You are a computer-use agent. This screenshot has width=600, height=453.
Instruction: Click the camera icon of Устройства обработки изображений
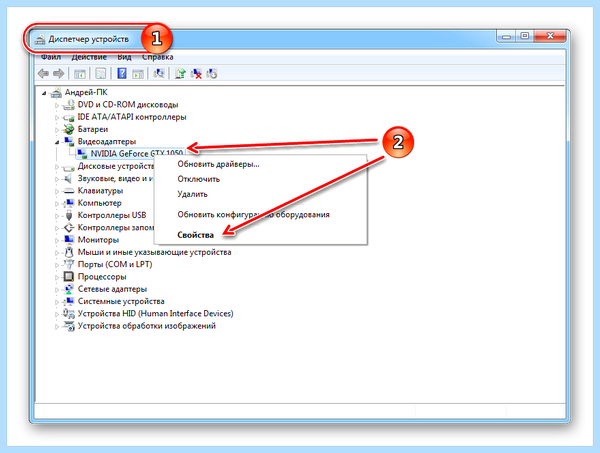pyautogui.click(x=69, y=326)
